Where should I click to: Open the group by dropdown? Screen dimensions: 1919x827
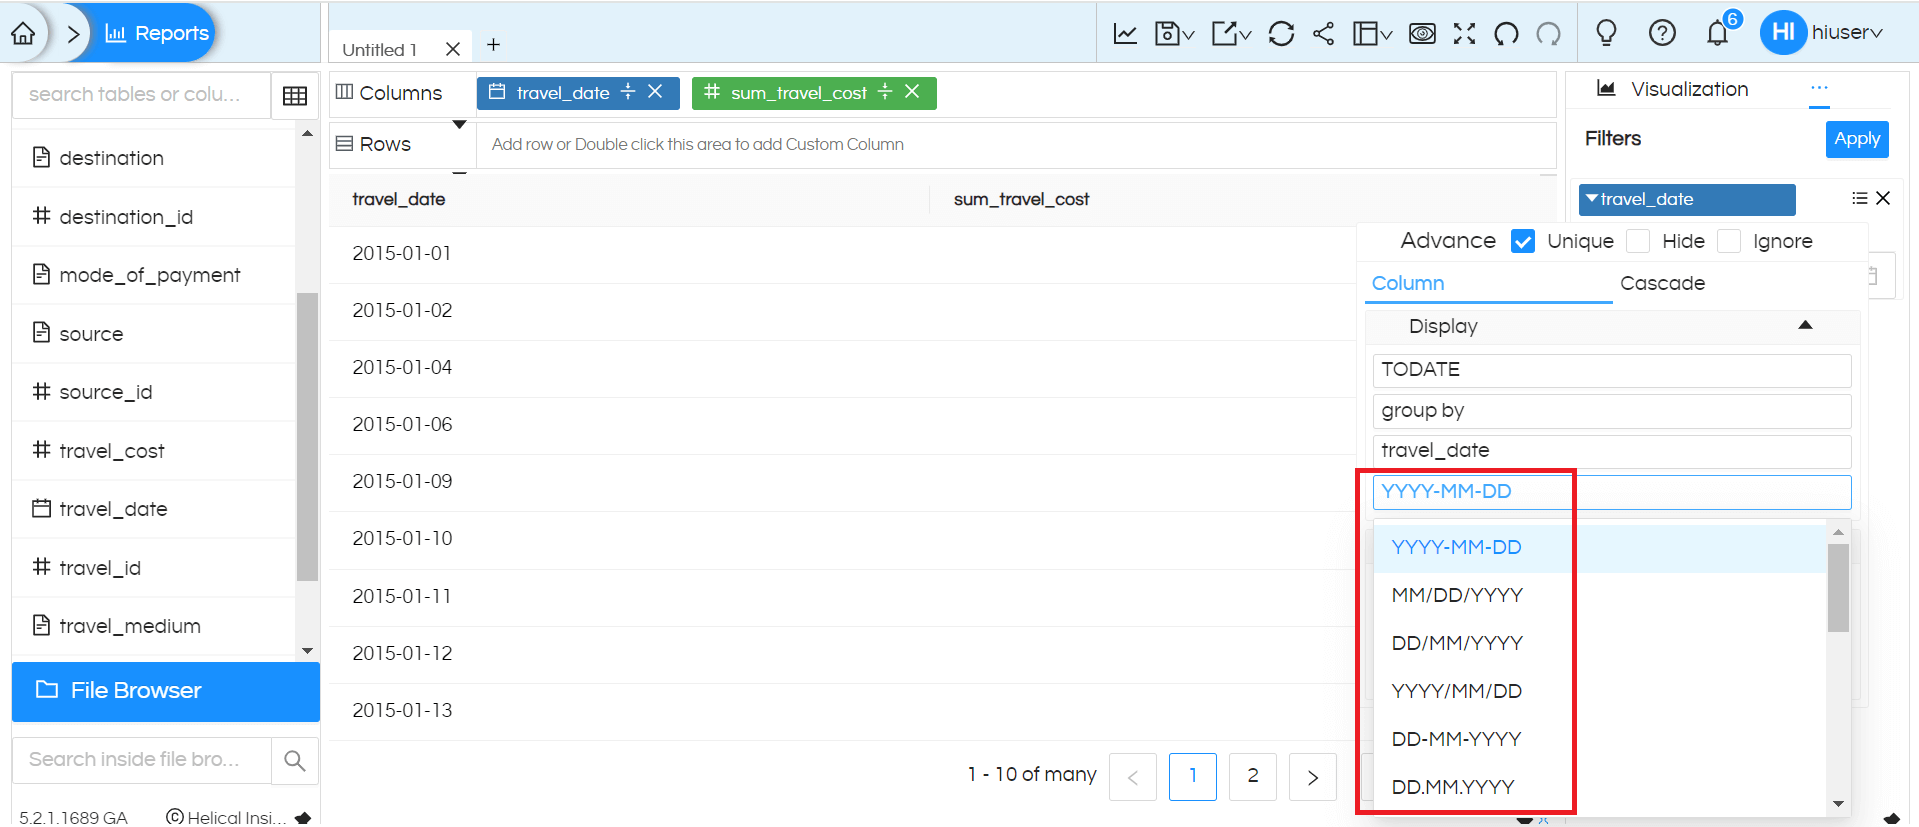(x=1611, y=411)
